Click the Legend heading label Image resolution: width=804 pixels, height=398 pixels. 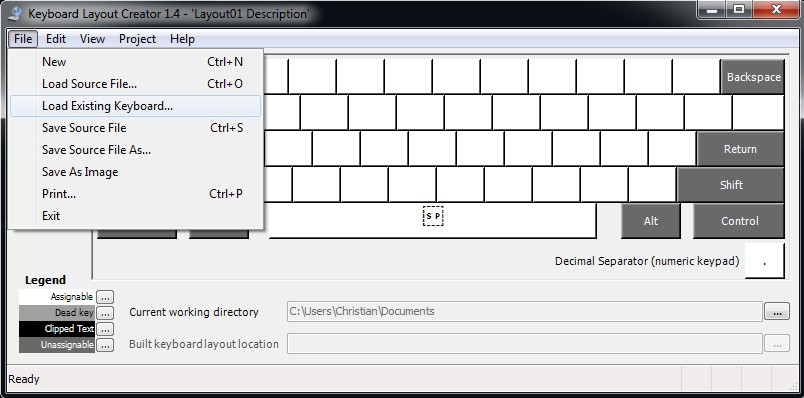[x=45, y=280]
